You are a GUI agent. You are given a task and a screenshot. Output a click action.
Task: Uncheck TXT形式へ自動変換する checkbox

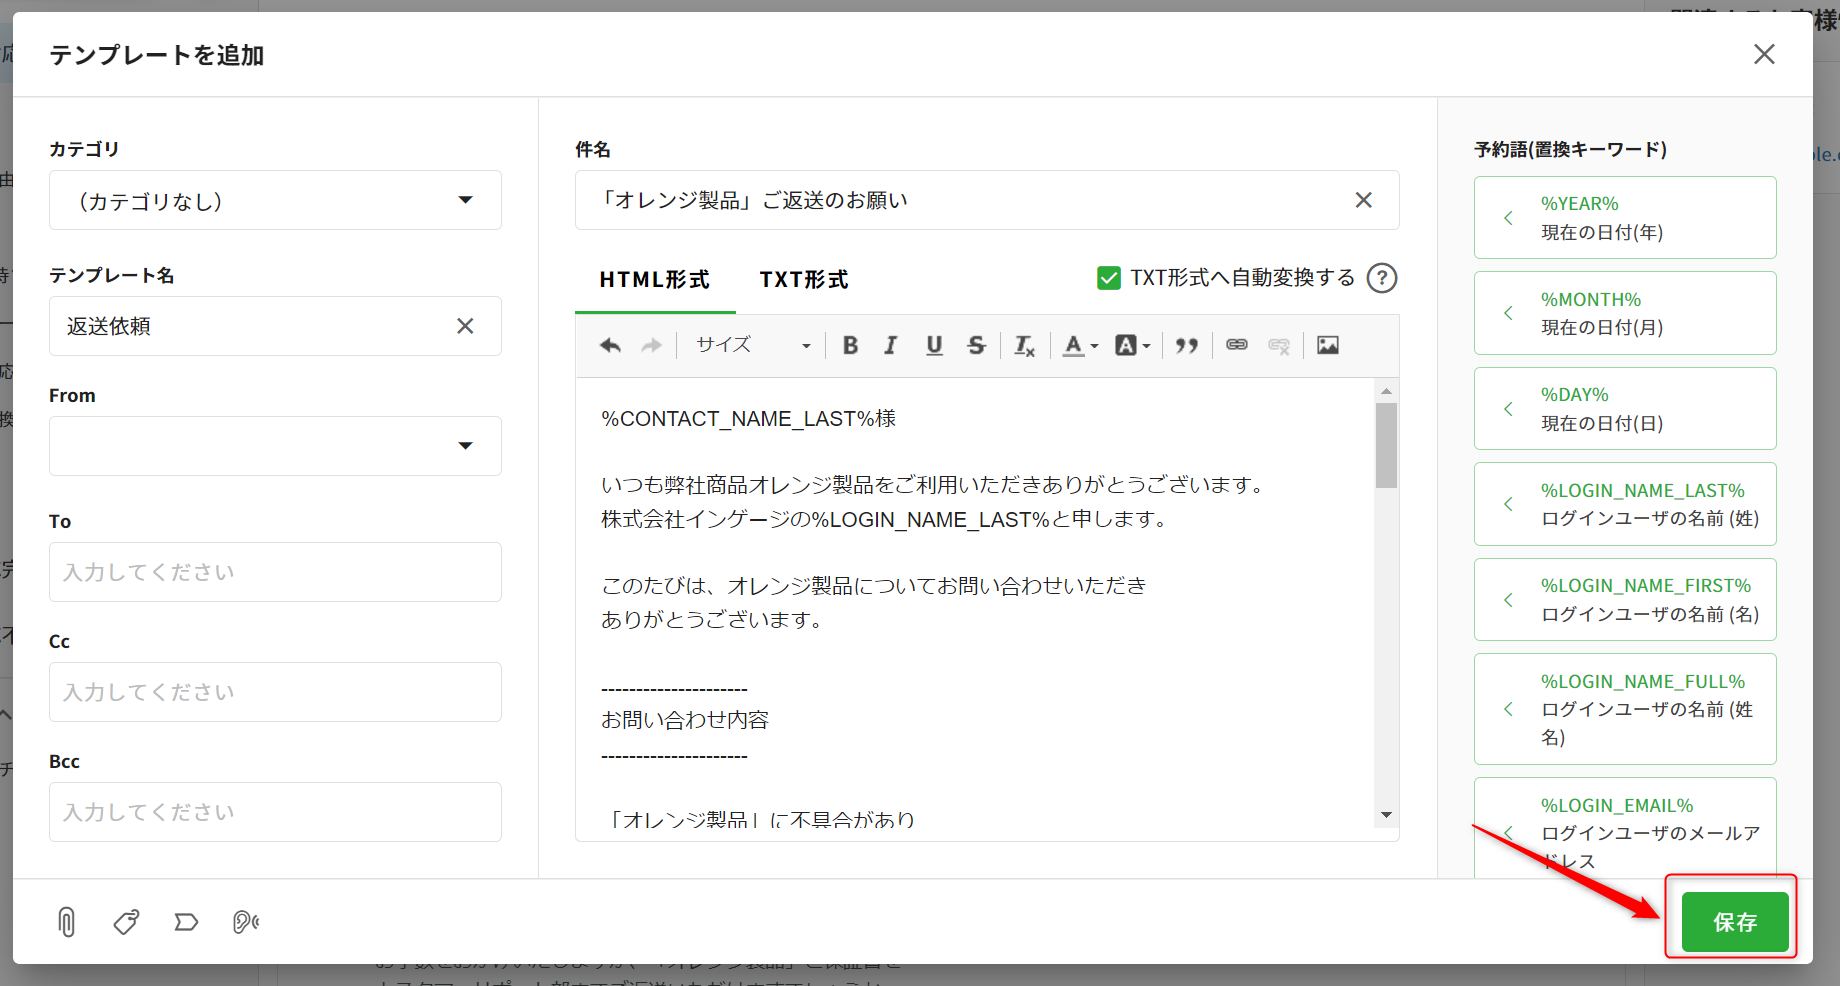(x=1109, y=278)
